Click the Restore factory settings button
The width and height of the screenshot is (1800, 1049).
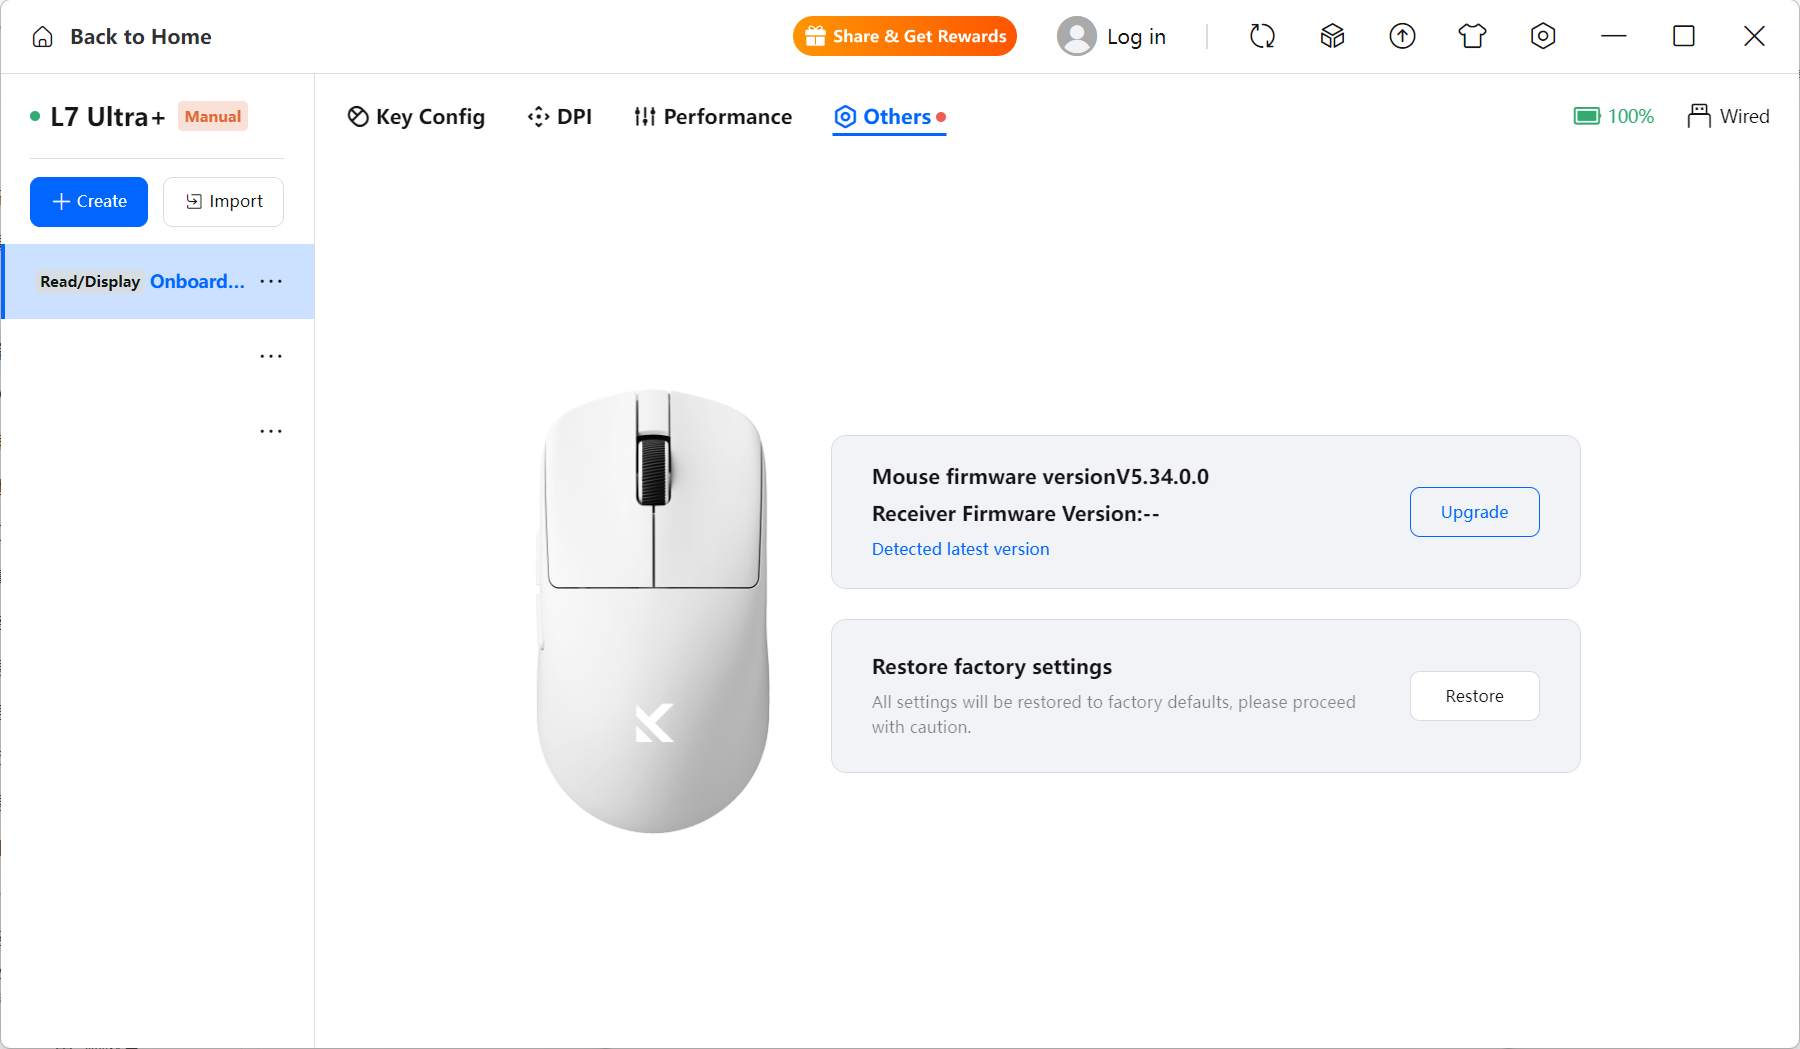pyautogui.click(x=1474, y=696)
